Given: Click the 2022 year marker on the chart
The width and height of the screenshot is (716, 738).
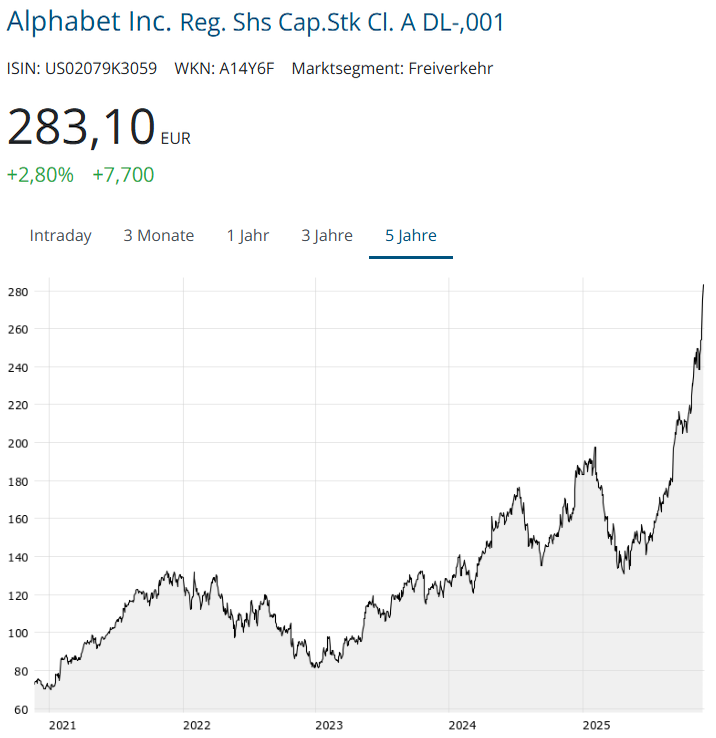Looking at the screenshot, I should tap(197, 725).
